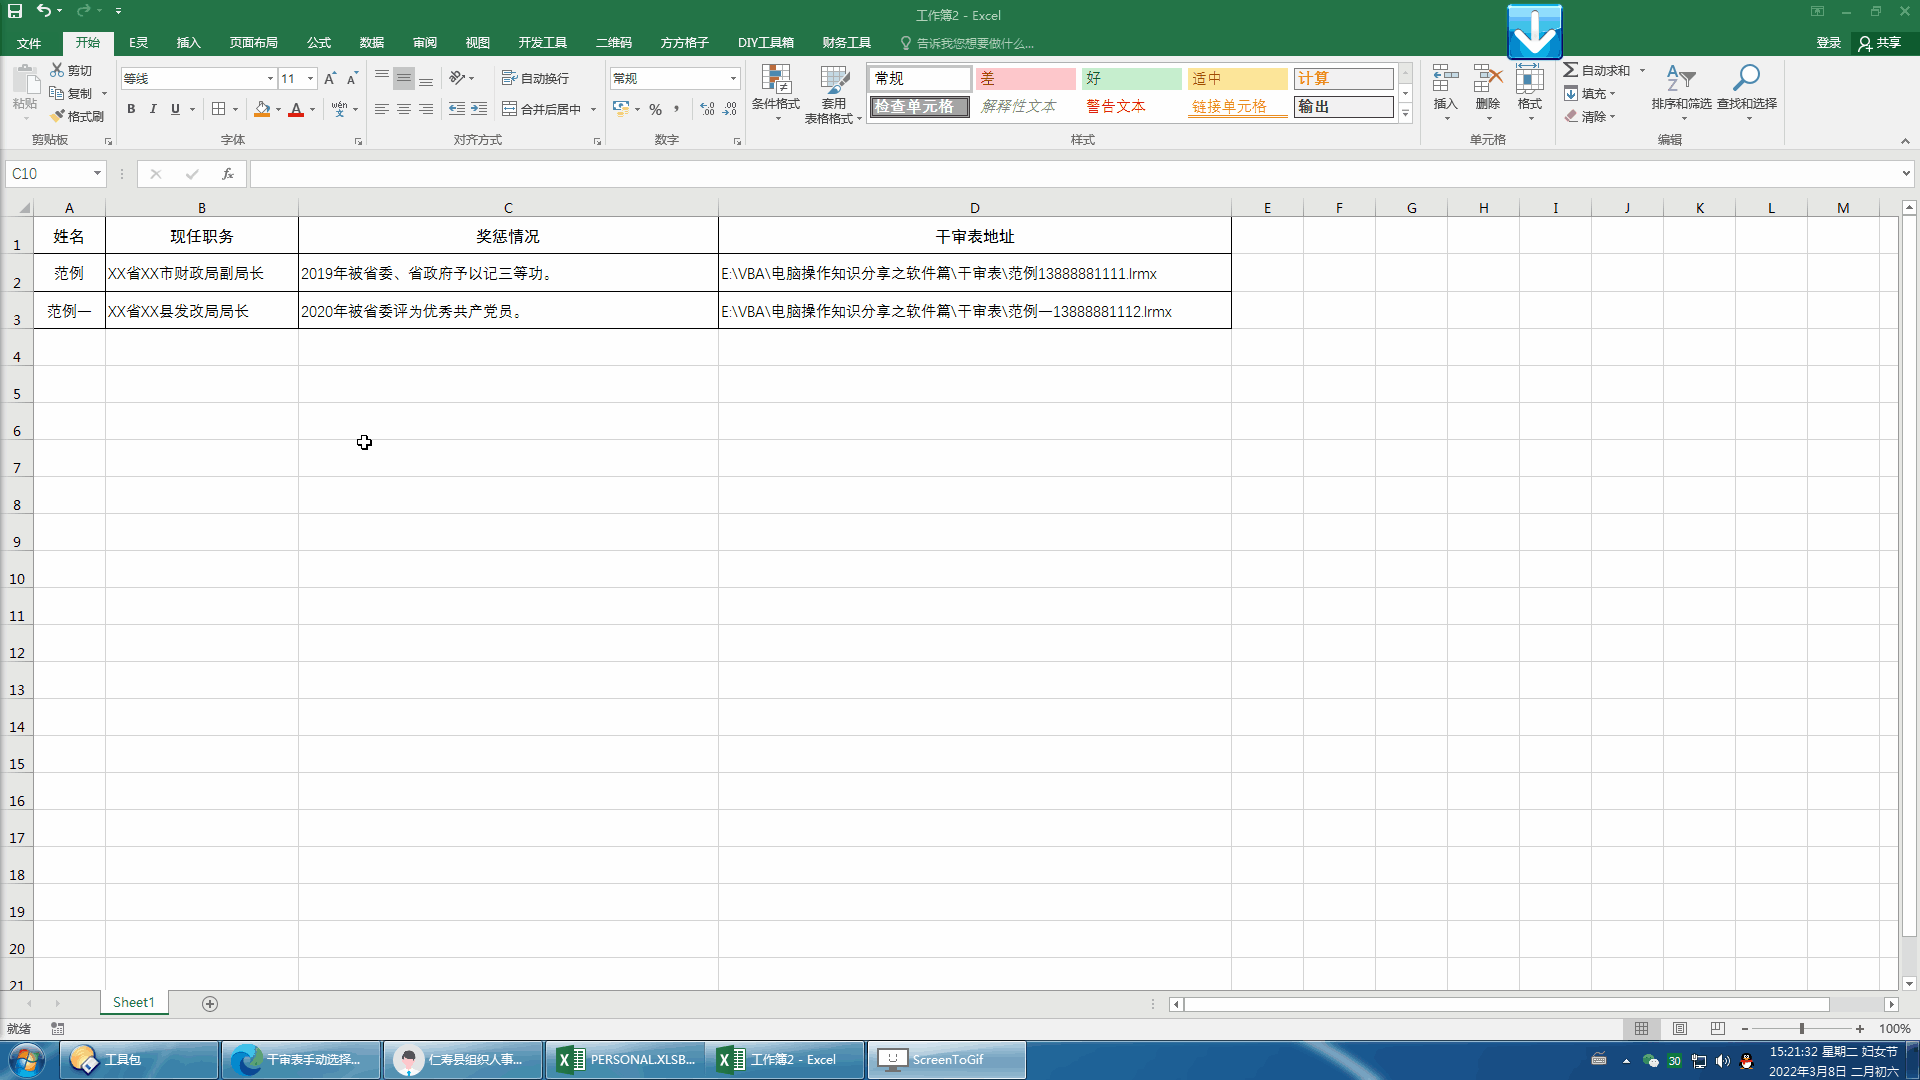Toggle middle vertical alignment
The height and width of the screenshot is (1080, 1920).
pos(404,78)
